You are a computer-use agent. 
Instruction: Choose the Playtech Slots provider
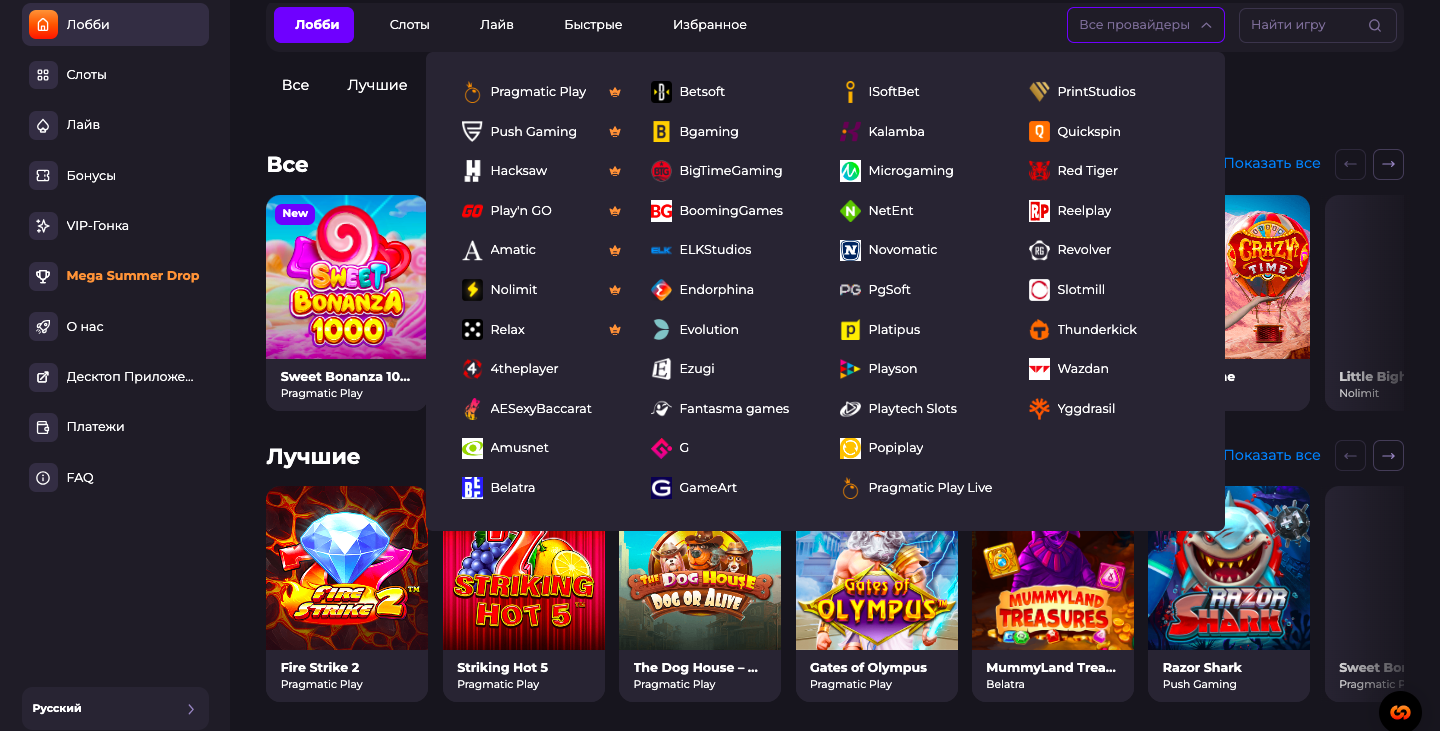pyautogui.click(x=898, y=409)
